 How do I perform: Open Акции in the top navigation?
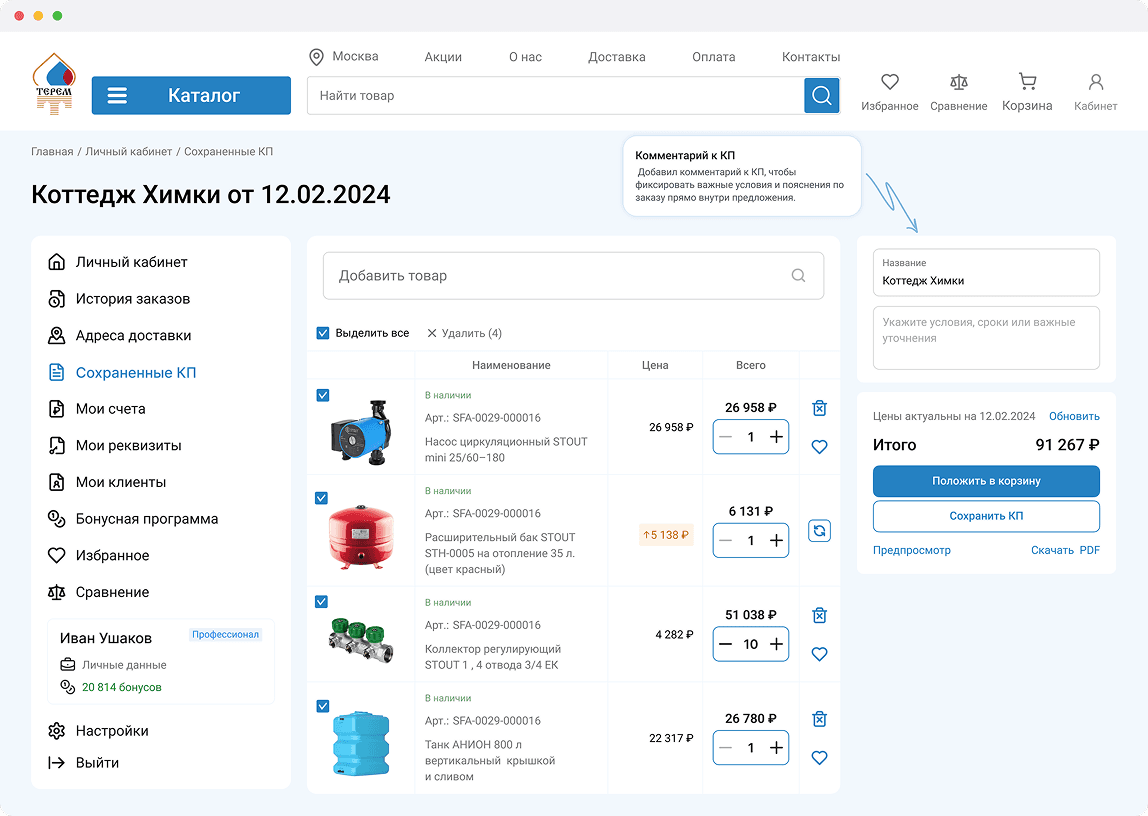pyautogui.click(x=443, y=57)
